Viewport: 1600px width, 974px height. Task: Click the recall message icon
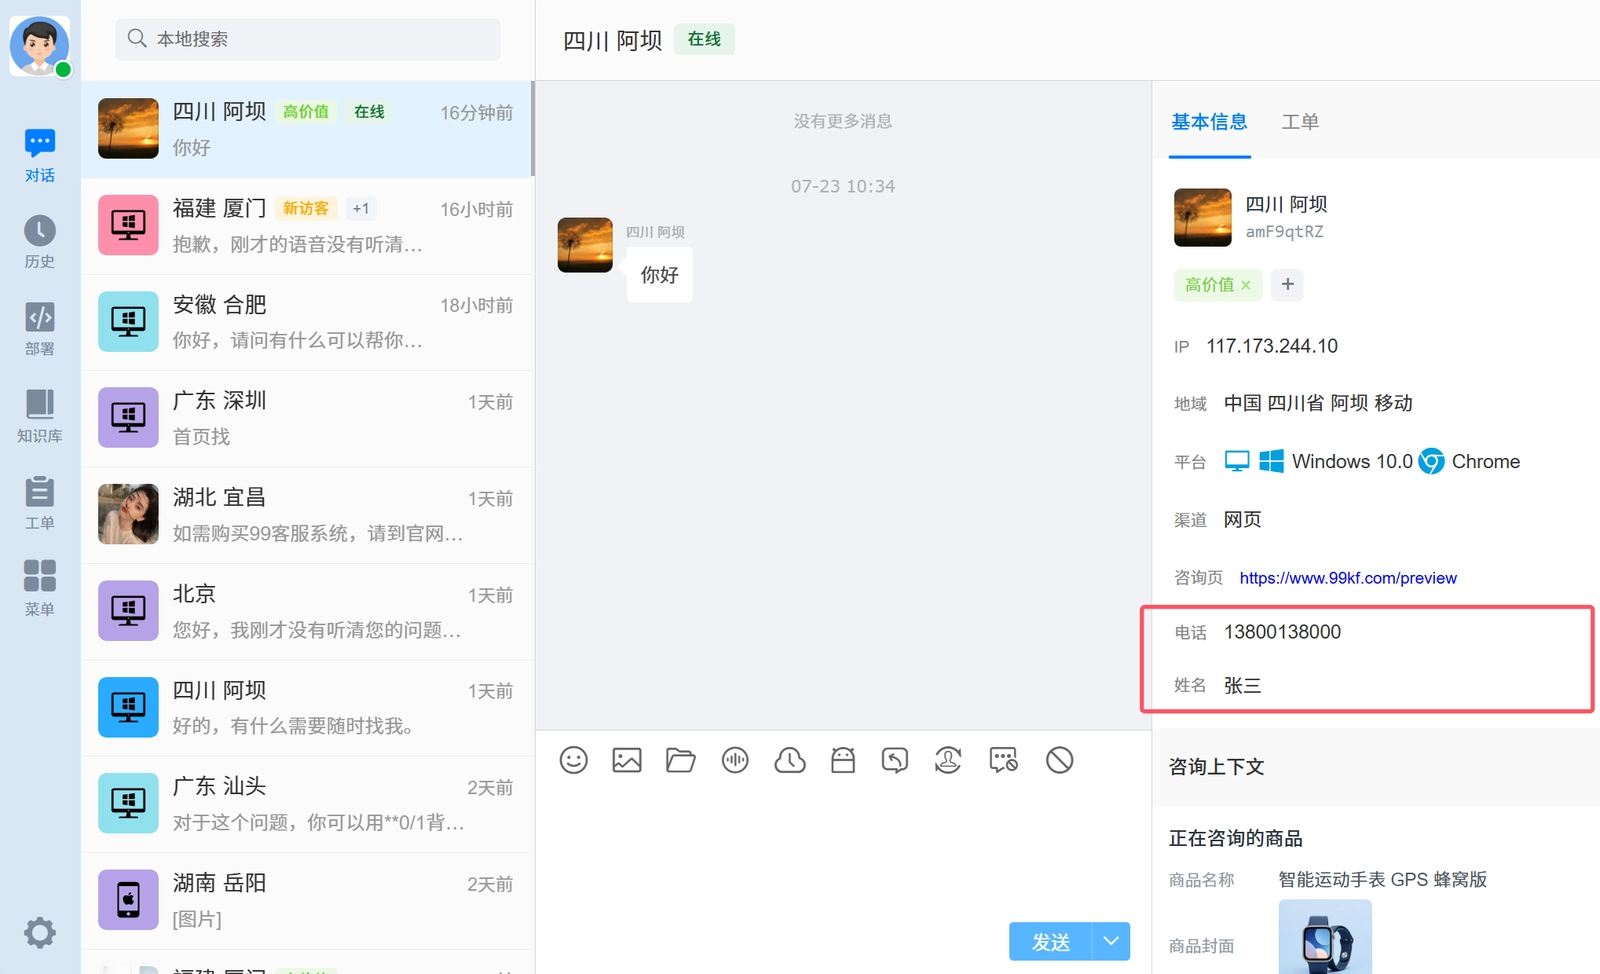[895, 760]
